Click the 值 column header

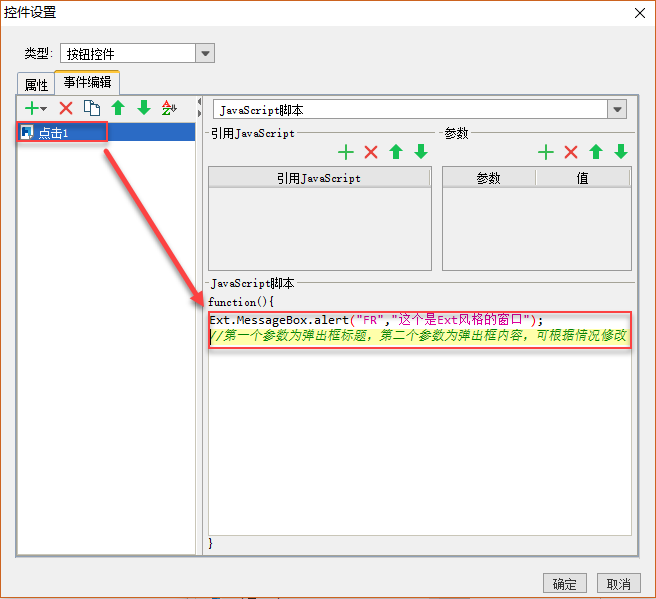click(x=583, y=178)
